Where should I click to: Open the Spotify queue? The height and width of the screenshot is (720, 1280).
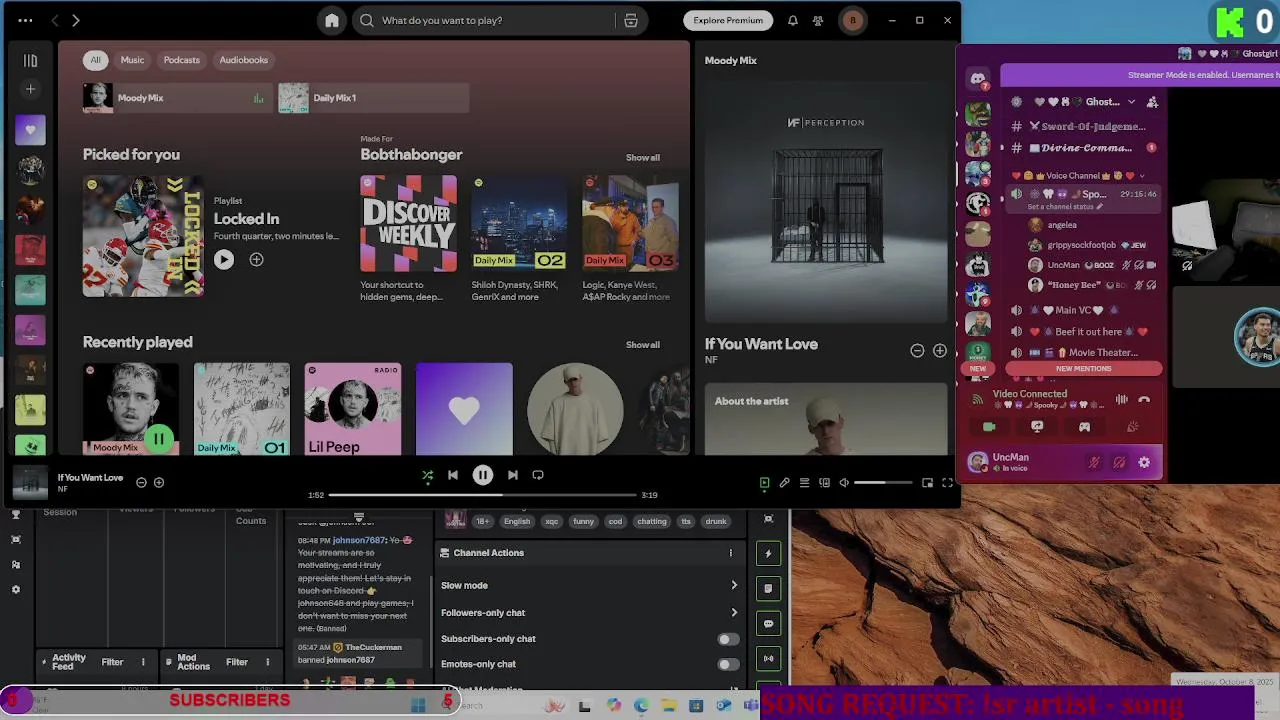[804, 483]
